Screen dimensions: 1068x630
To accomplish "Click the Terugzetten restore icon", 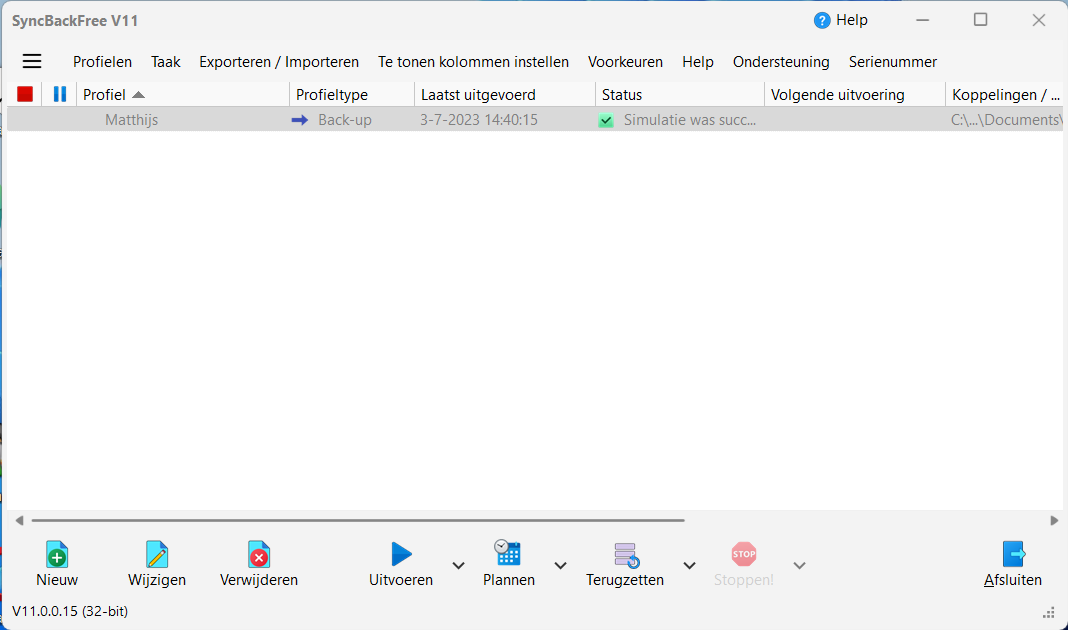I will coord(625,555).
